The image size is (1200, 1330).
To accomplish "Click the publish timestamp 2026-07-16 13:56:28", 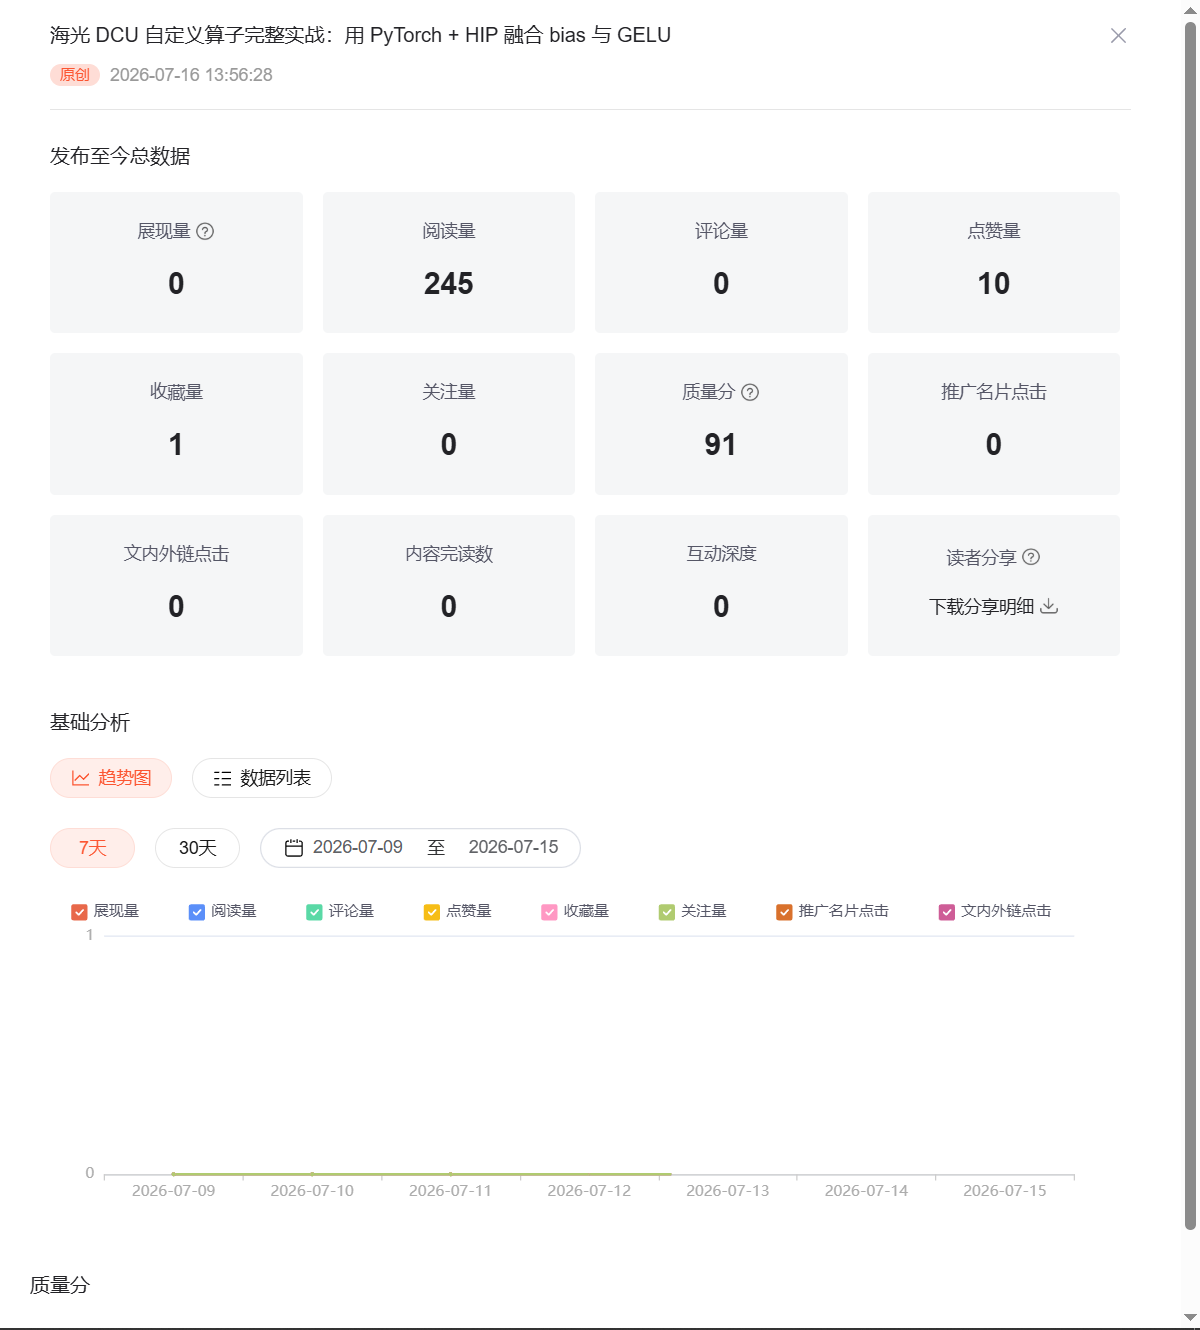I will [x=191, y=75].
